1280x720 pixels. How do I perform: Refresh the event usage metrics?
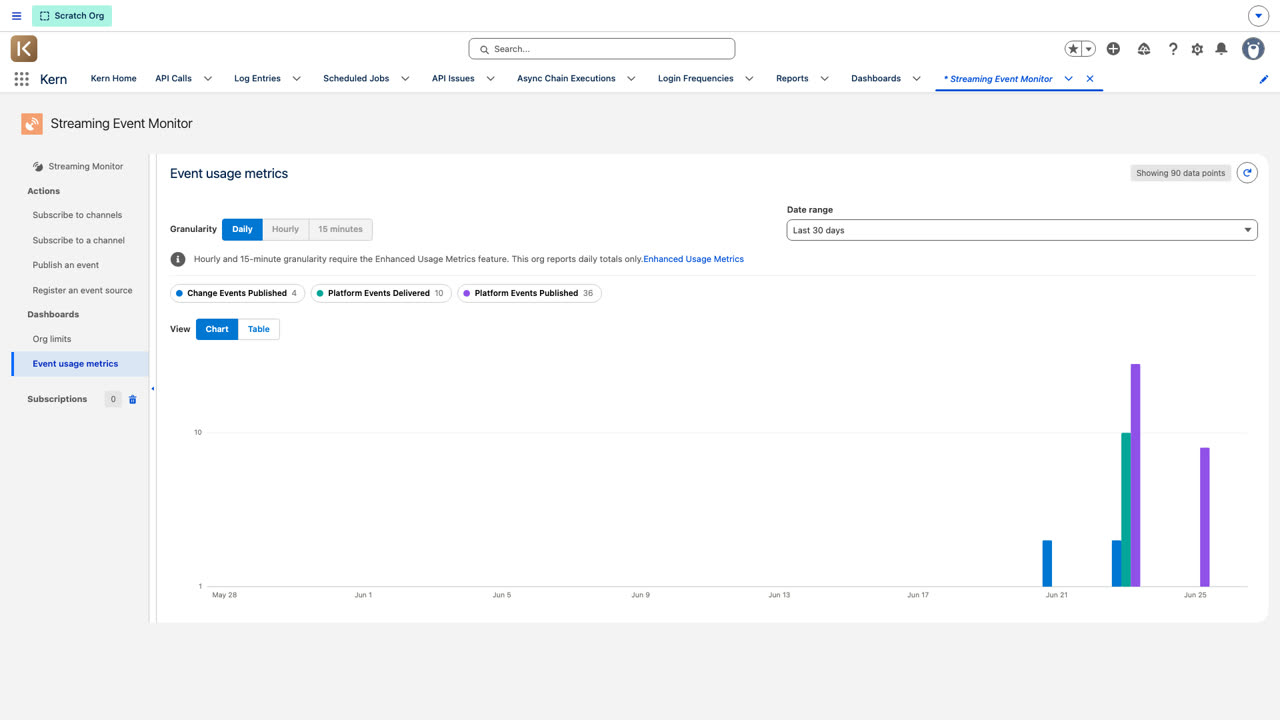pyautogui.click(x=1247, y=173)
